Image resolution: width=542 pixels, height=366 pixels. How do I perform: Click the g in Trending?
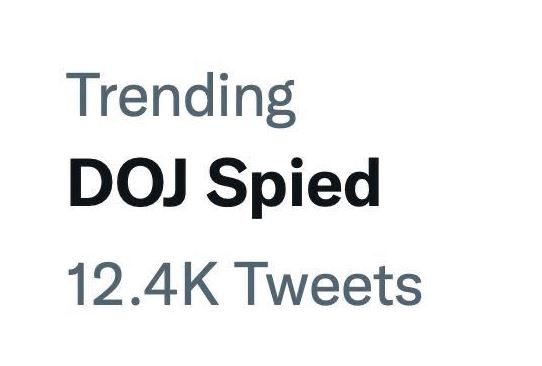(281, 104)
